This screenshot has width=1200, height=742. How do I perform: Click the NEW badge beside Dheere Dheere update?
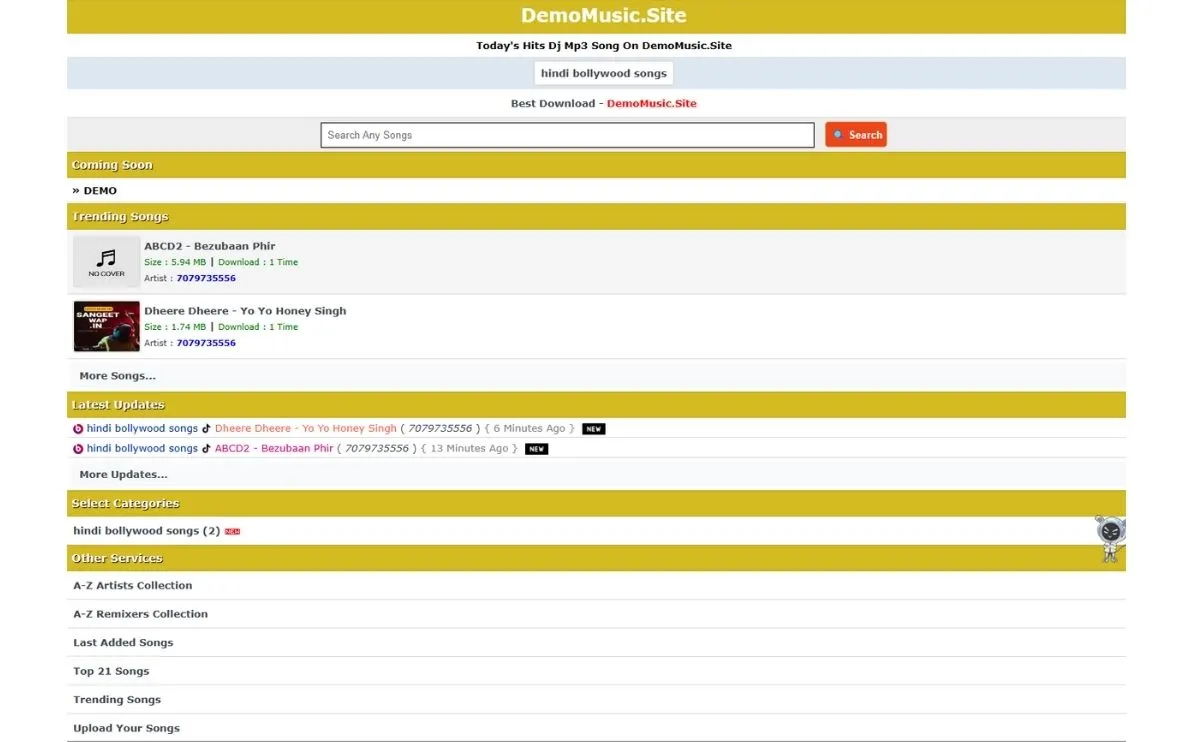pos(594,429)
